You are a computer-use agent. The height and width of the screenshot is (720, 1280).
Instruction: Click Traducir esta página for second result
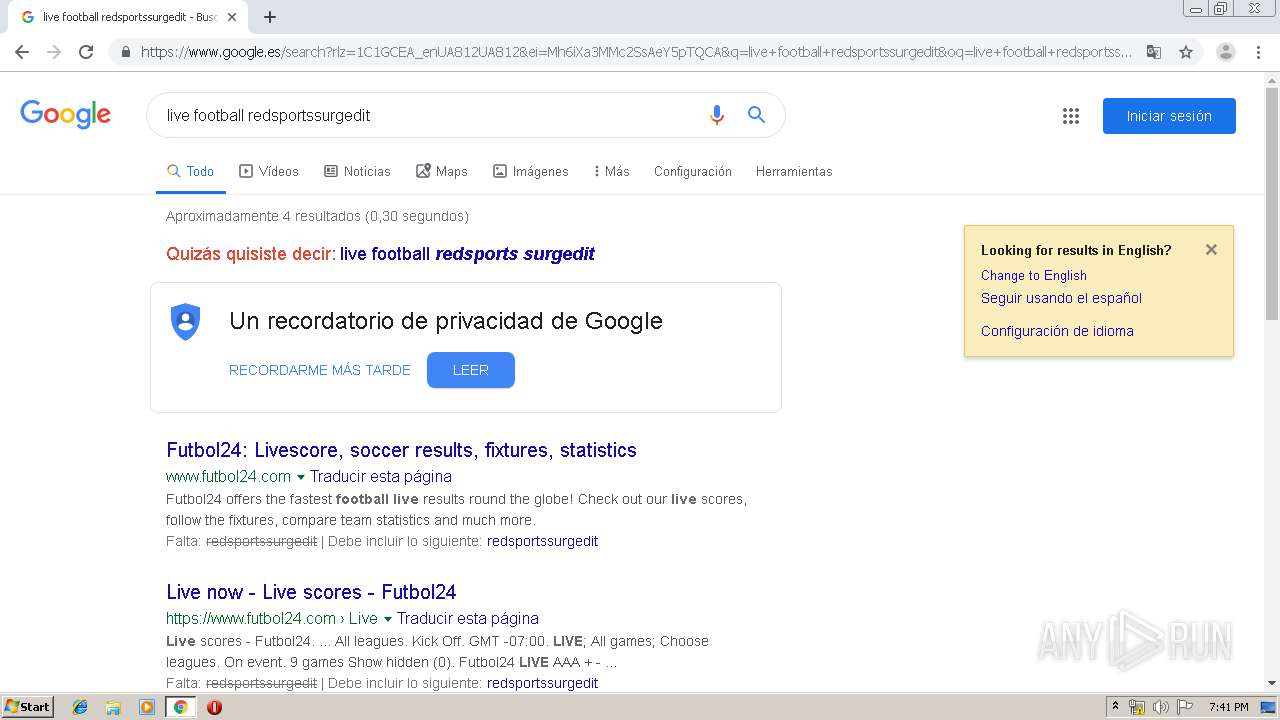click(x=468, y=619)
